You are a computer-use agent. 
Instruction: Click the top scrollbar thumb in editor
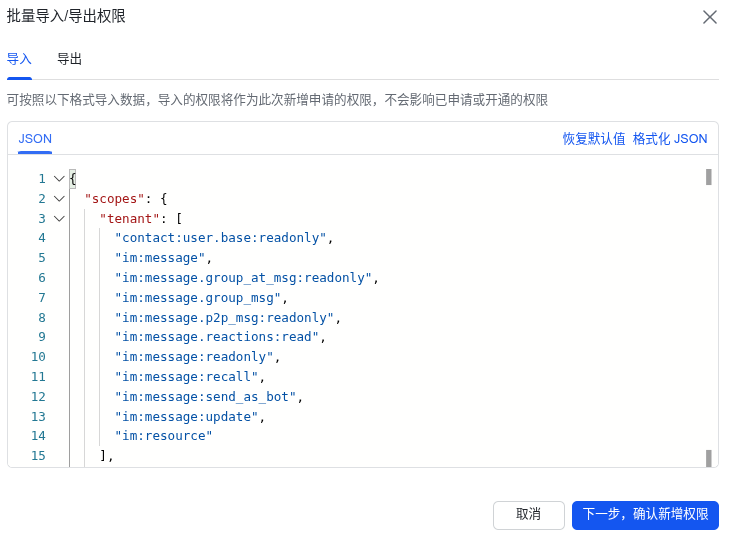click(708, 177)
